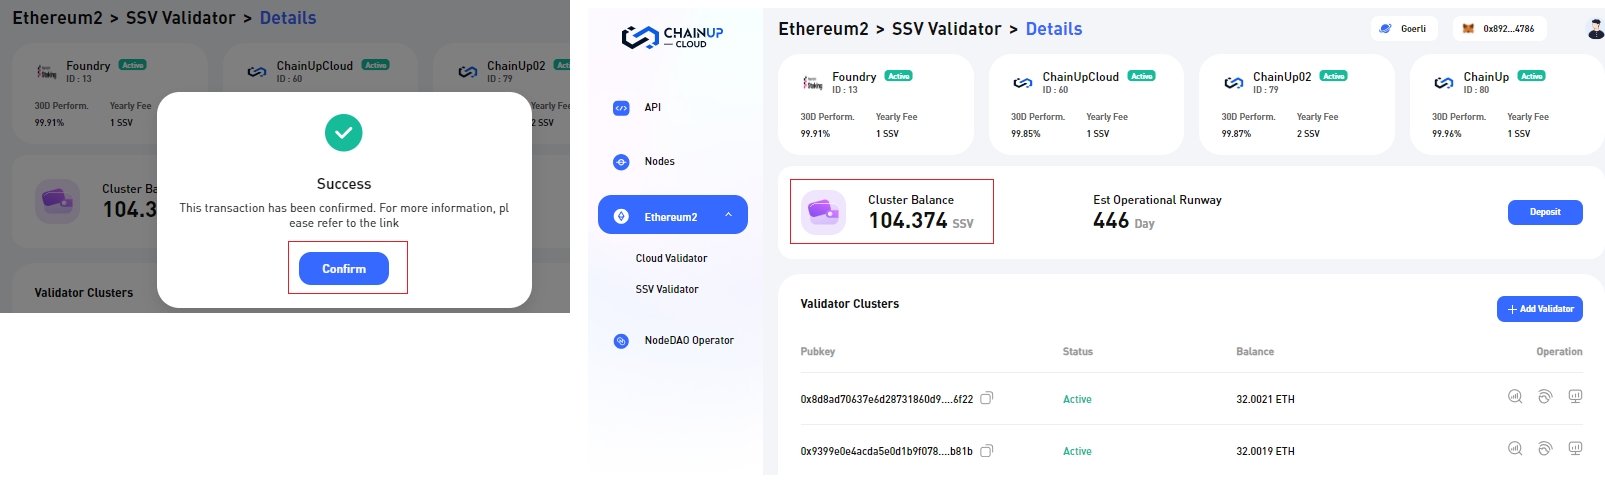Click the middle operation icon for pubkey 6f22

(1545, 397)
